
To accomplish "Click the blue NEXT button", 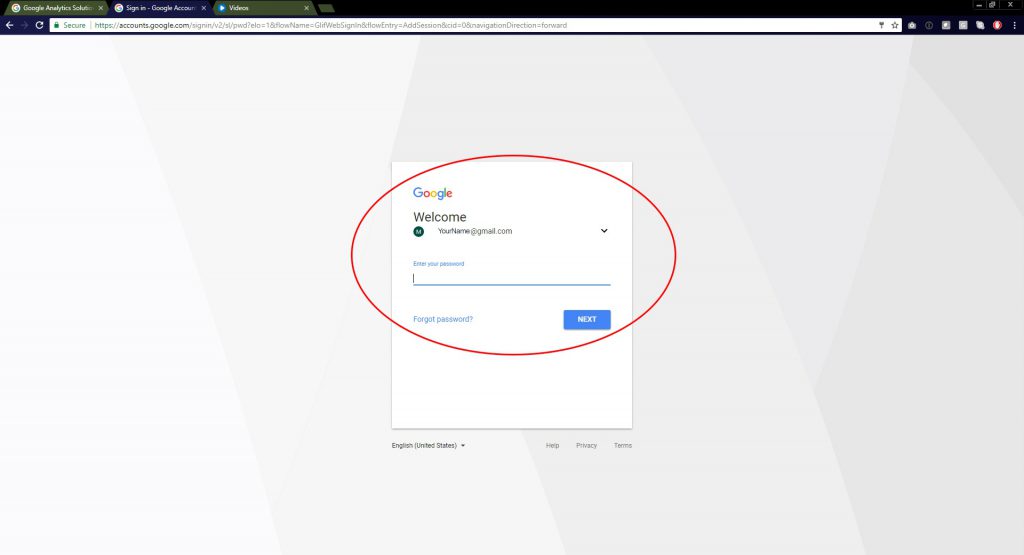I will pos(587,319).
